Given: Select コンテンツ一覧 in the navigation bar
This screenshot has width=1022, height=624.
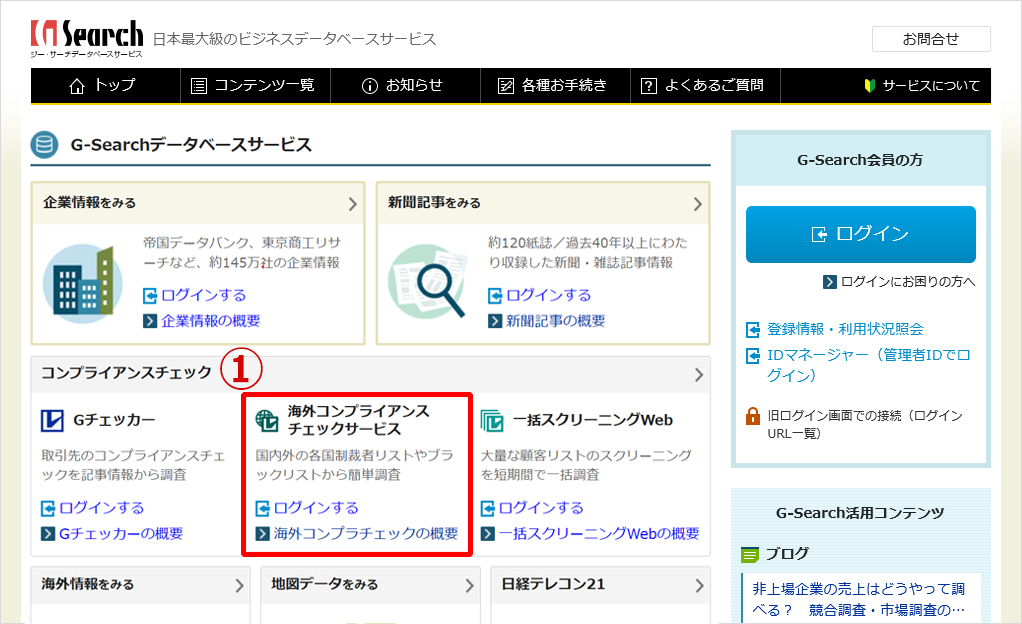Looking at the screenshot, I should point(253,86).
